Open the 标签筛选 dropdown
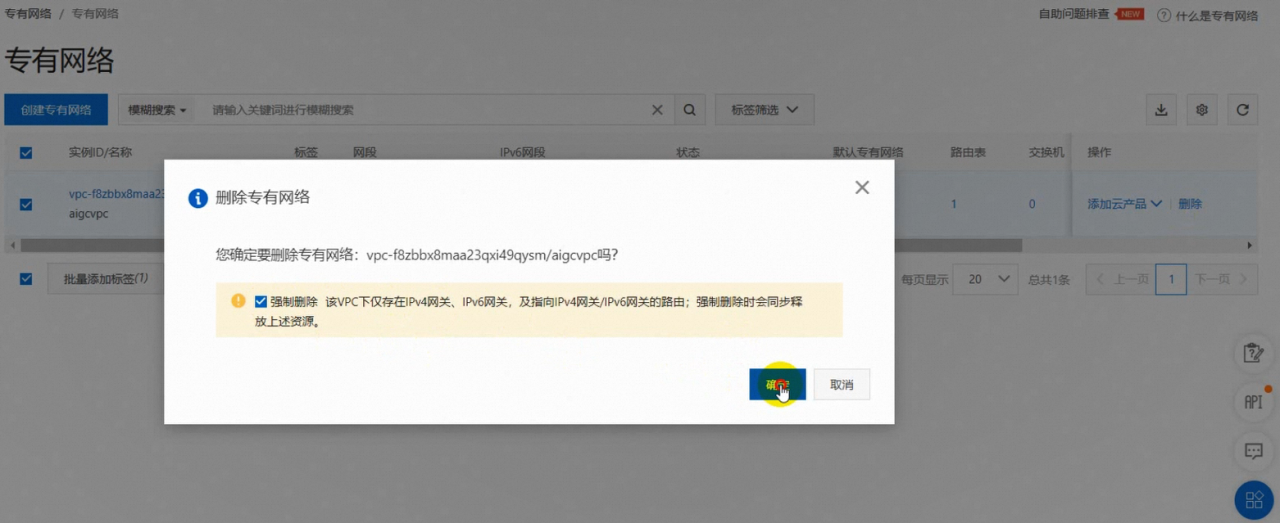The width and height of the screenshot is (1280, 523). [x=764, y=110]
